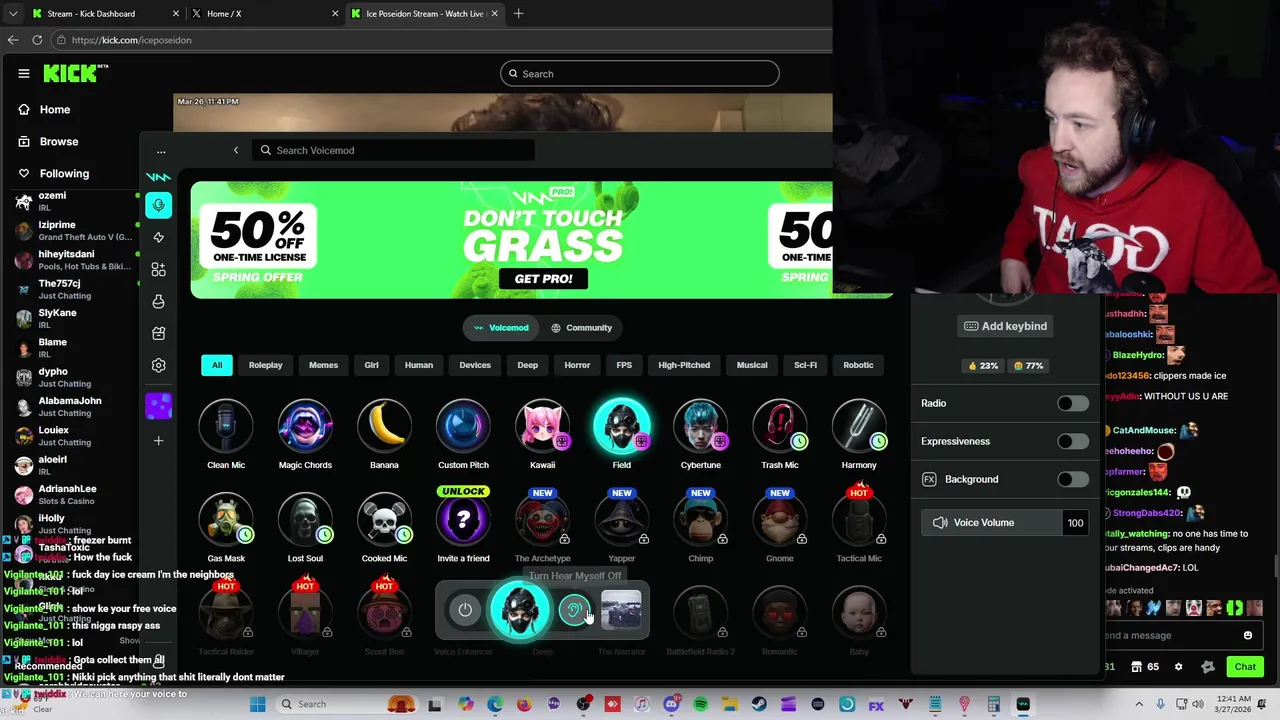Select the Lost Soul voice
Image resolution: width=1280 pixels, height=720 pixels.
click(x=305, y=520)
